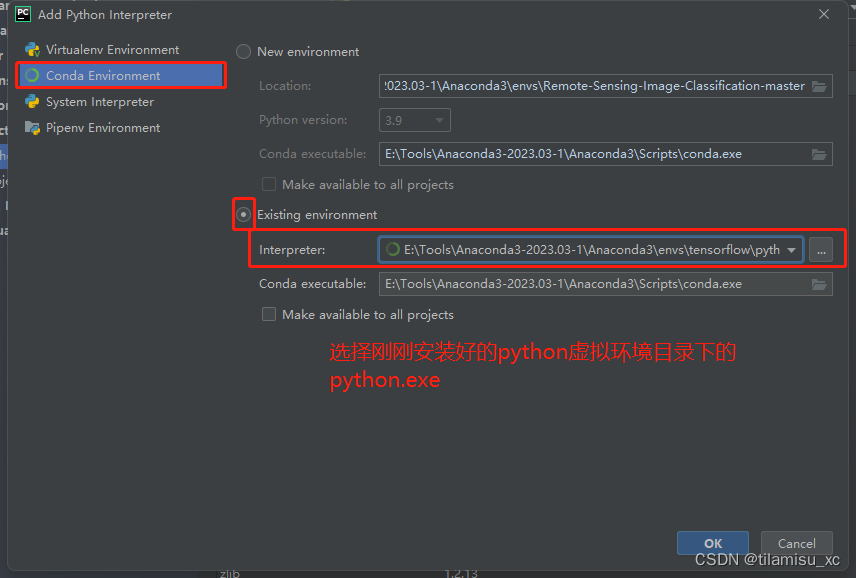The image size is (856, 578).
Task: Click the 'Add Python Interpreter' title text
Action: pos(105,15)
